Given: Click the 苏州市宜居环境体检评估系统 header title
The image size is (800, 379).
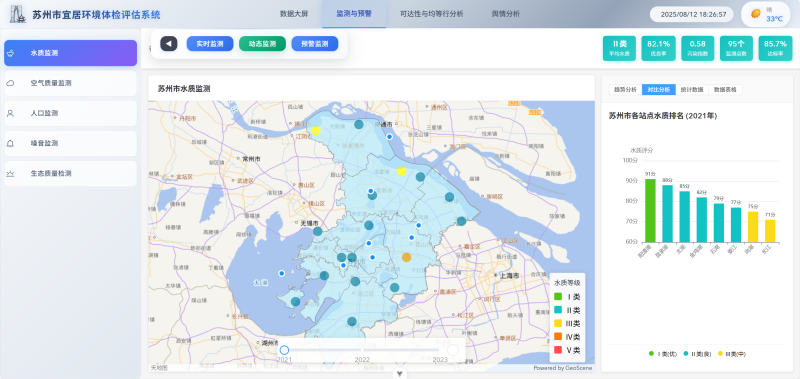Looking at the screenshot, I should [96, 15].
